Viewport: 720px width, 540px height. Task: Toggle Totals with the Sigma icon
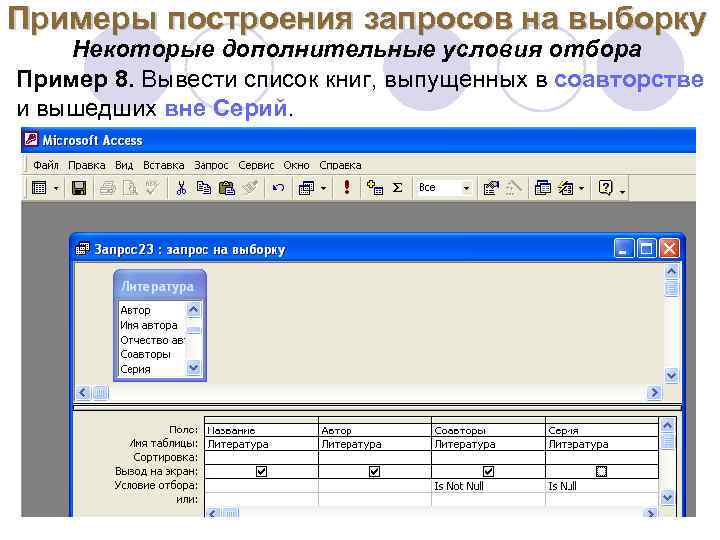click(398, 188)
